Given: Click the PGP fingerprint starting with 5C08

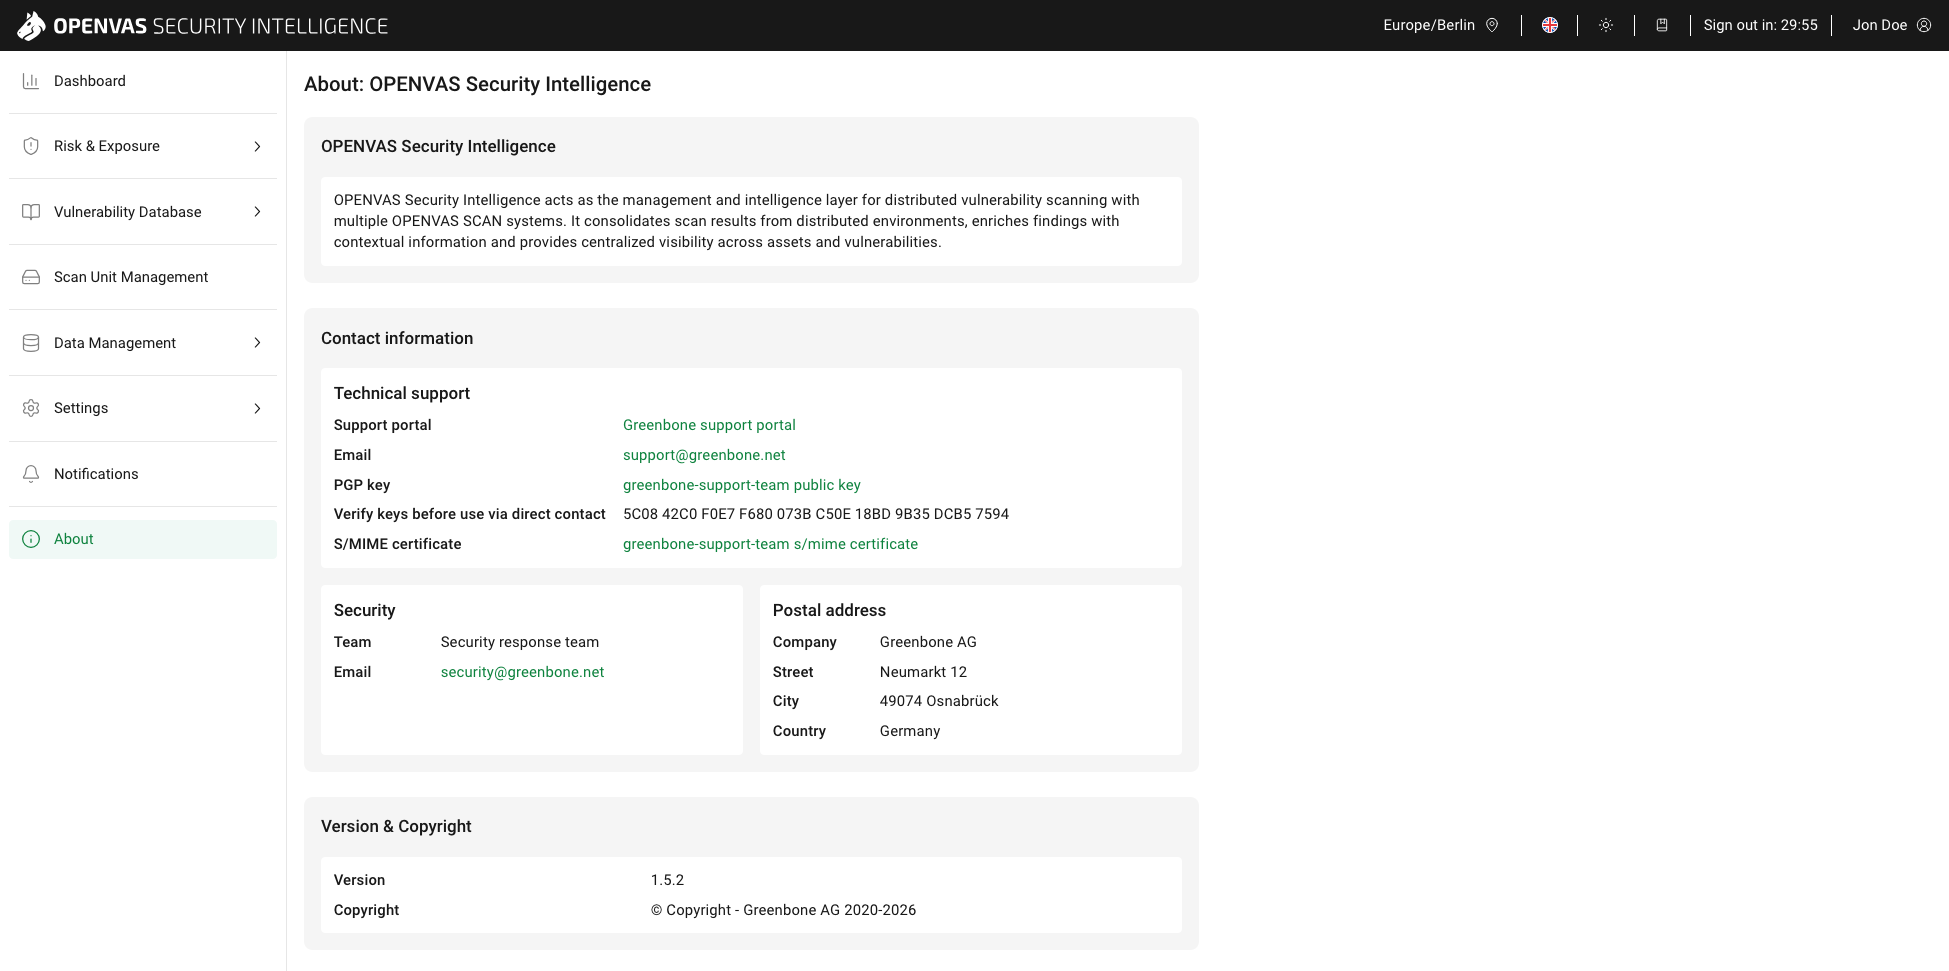Looking at the screenshot, I should pyautogui.click(x=816, y=514).
